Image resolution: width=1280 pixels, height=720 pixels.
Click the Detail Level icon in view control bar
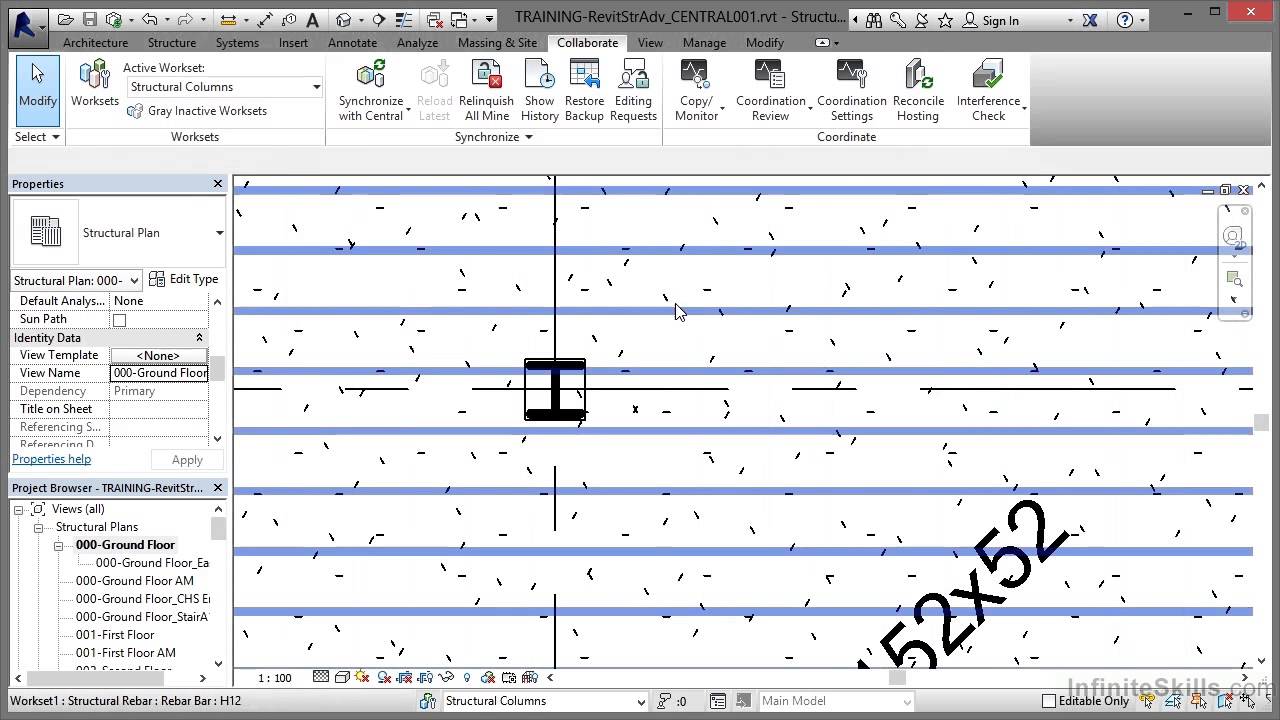[x=321, y=677]
